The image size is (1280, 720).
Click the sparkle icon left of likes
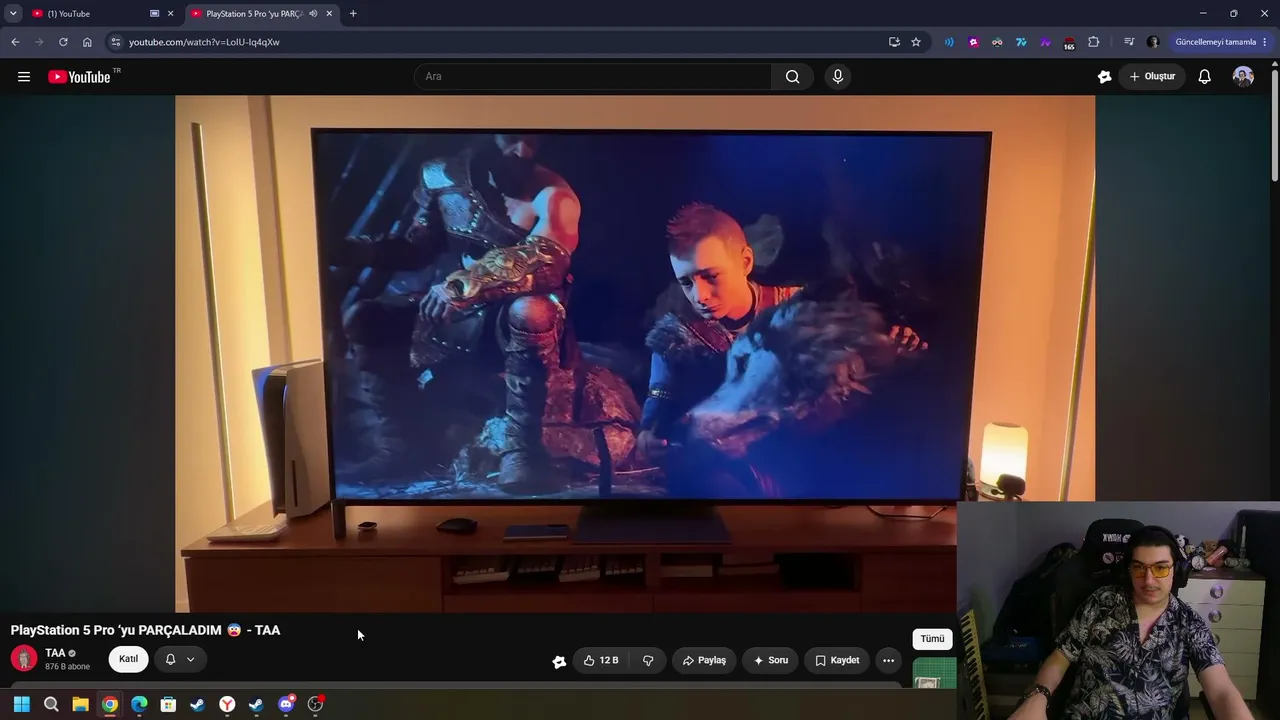click(559, 661)
